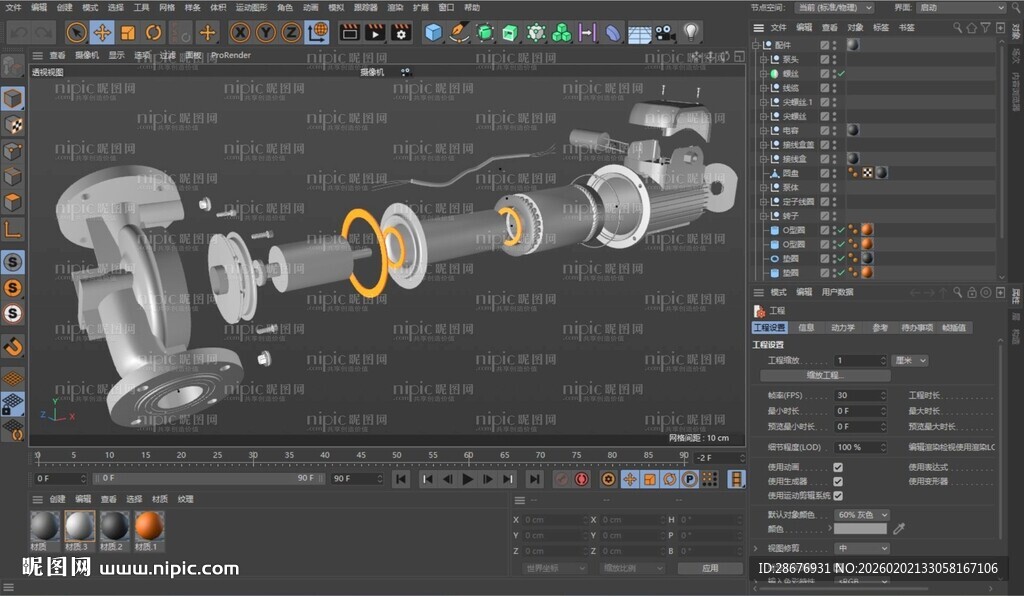Uncheck the 使用动画 checkbox
The width and height of the screenshot is (1024, 596).
(838, 466)
